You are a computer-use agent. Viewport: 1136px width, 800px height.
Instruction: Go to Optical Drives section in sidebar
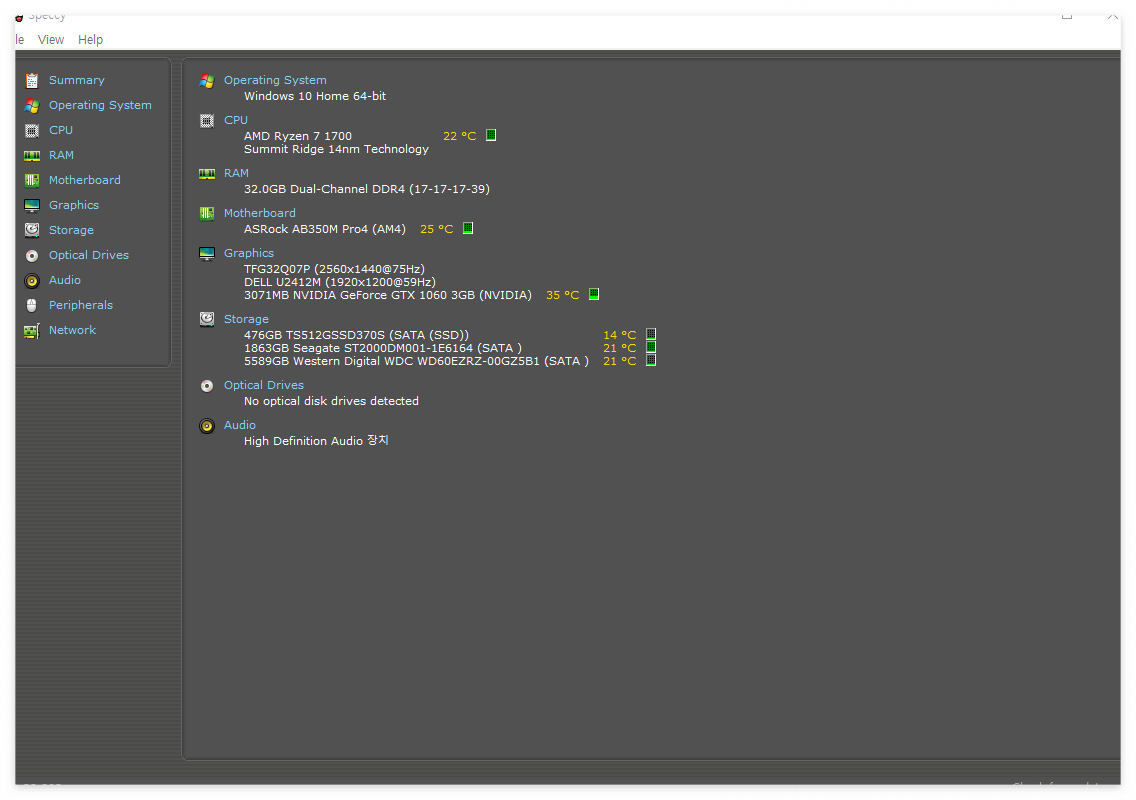tap(88, 255)
